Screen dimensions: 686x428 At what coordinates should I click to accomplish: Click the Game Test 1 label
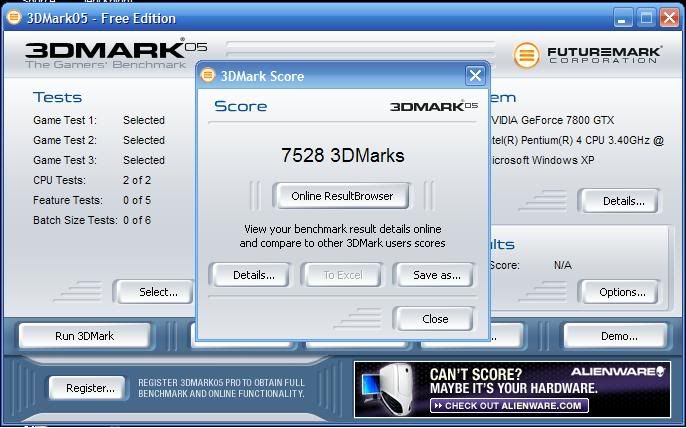click(65, 120)
